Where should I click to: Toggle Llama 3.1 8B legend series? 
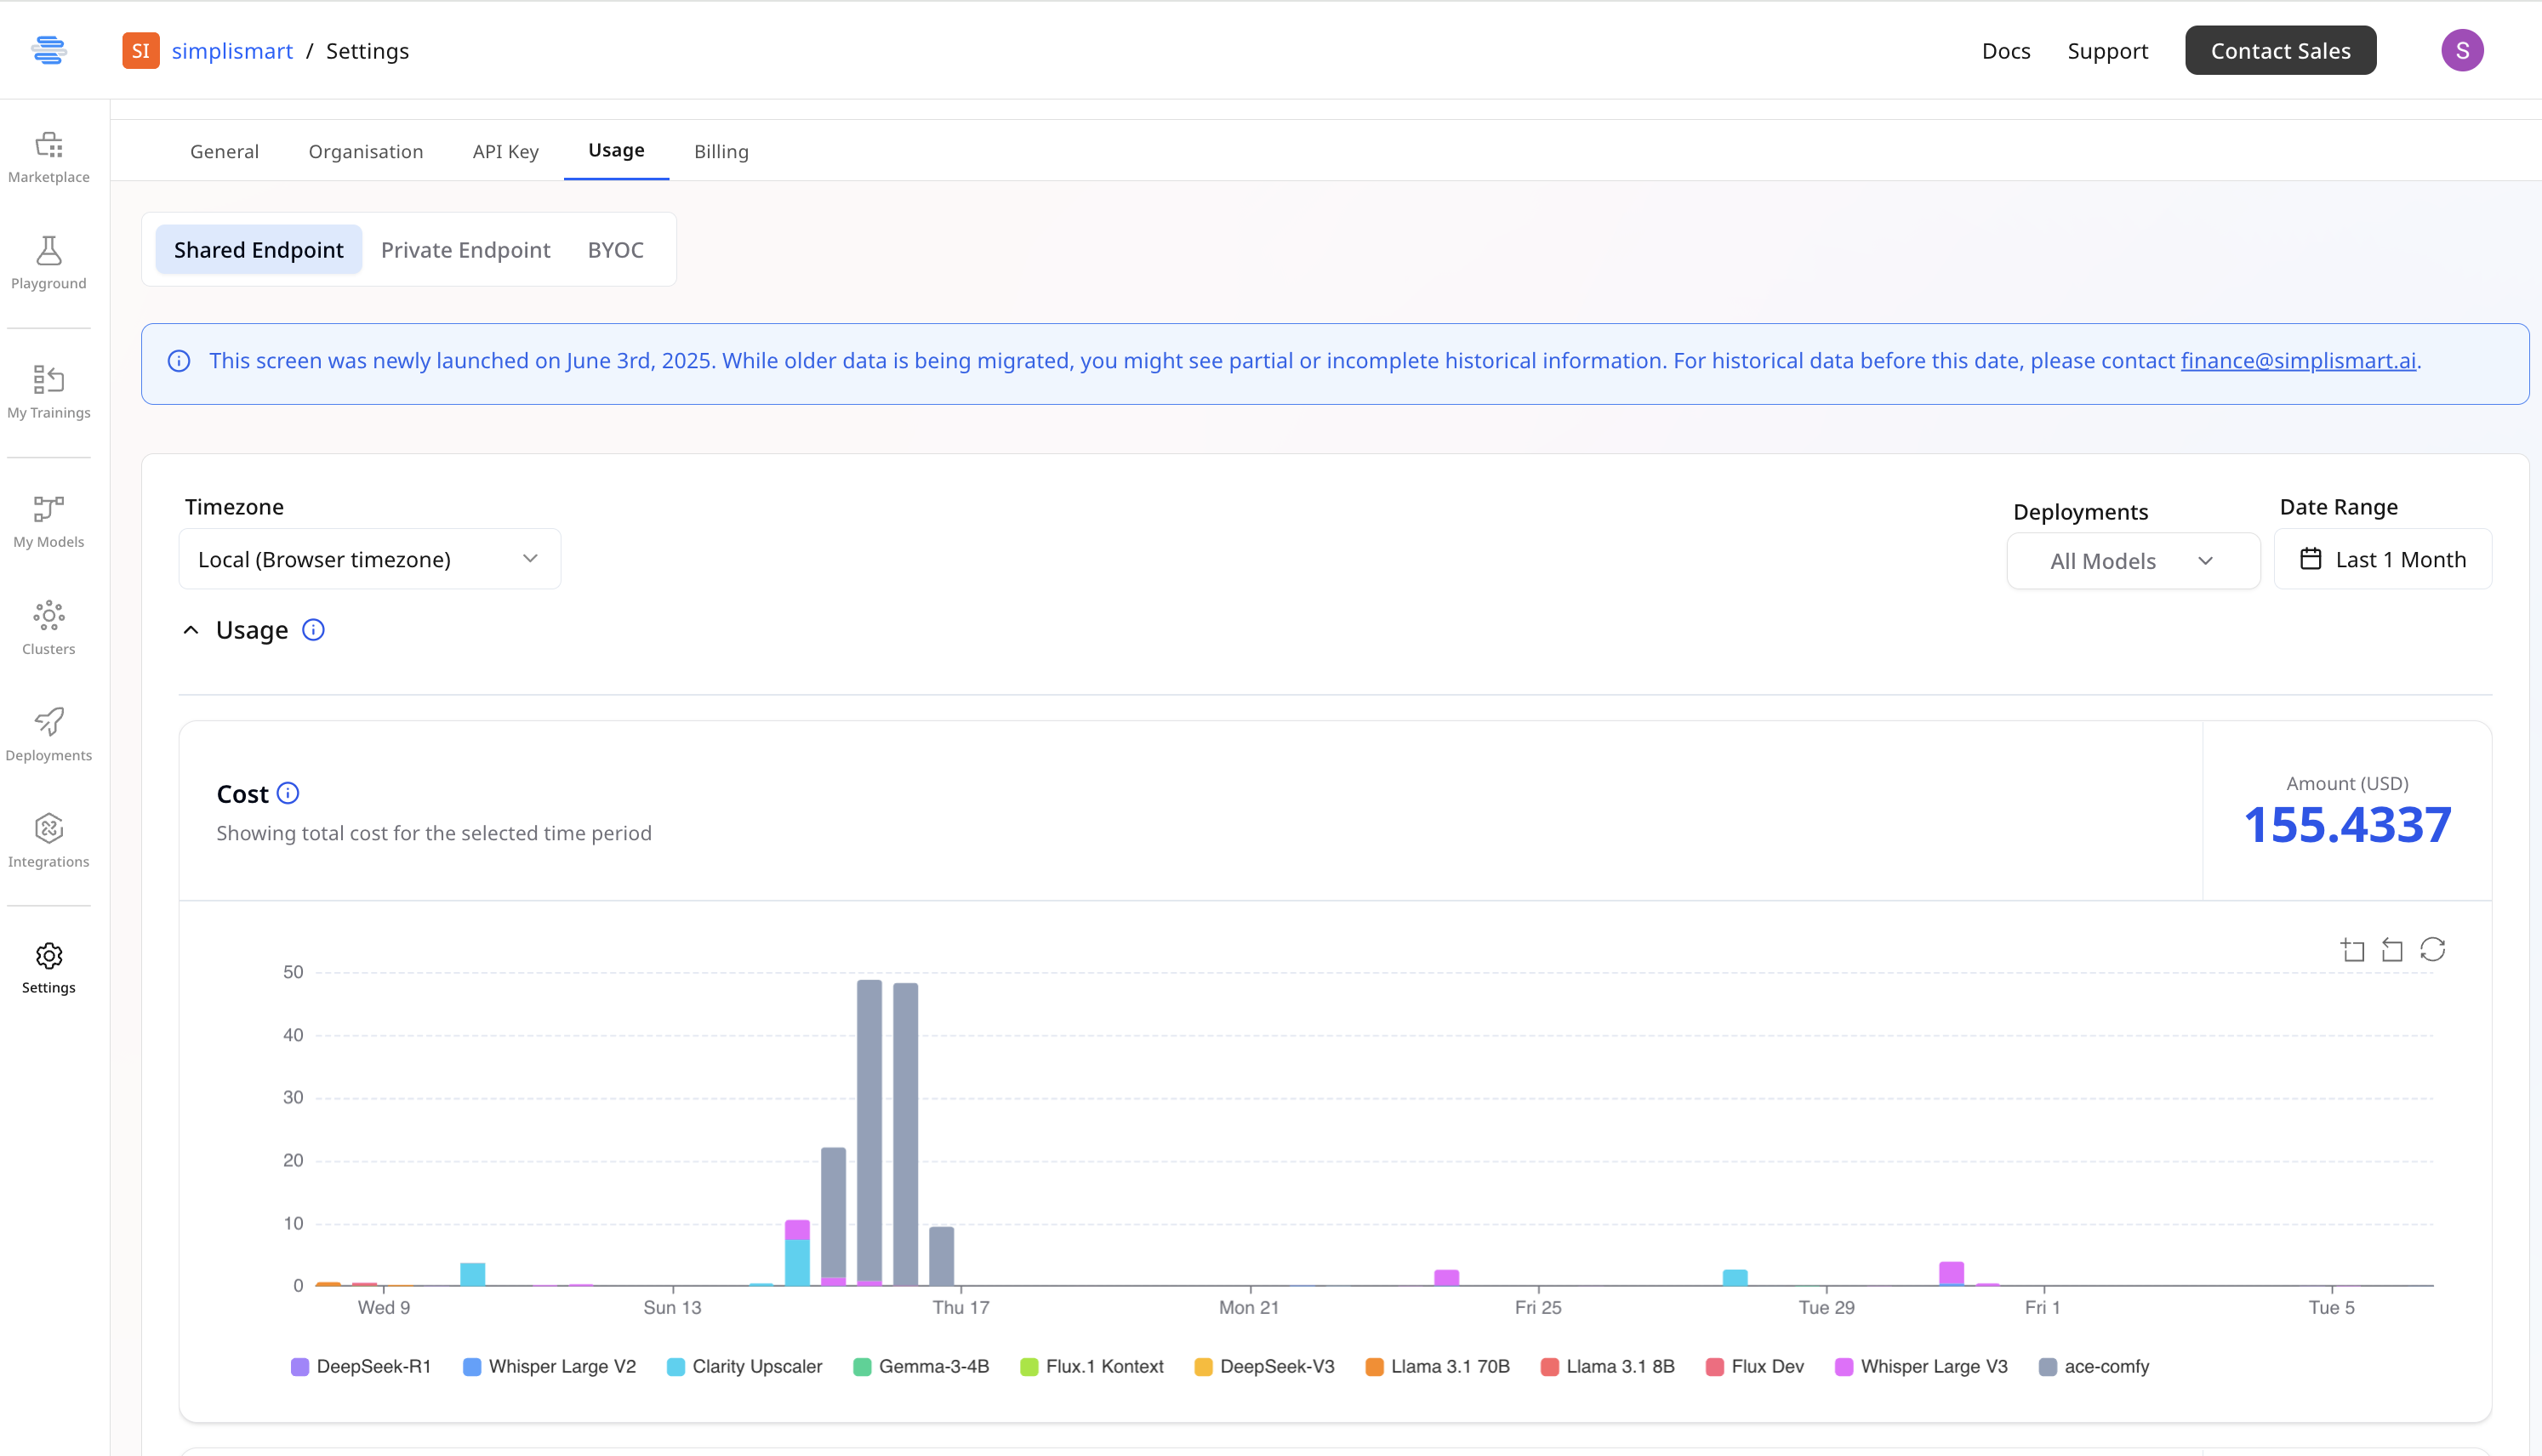click(1607, 1367)
